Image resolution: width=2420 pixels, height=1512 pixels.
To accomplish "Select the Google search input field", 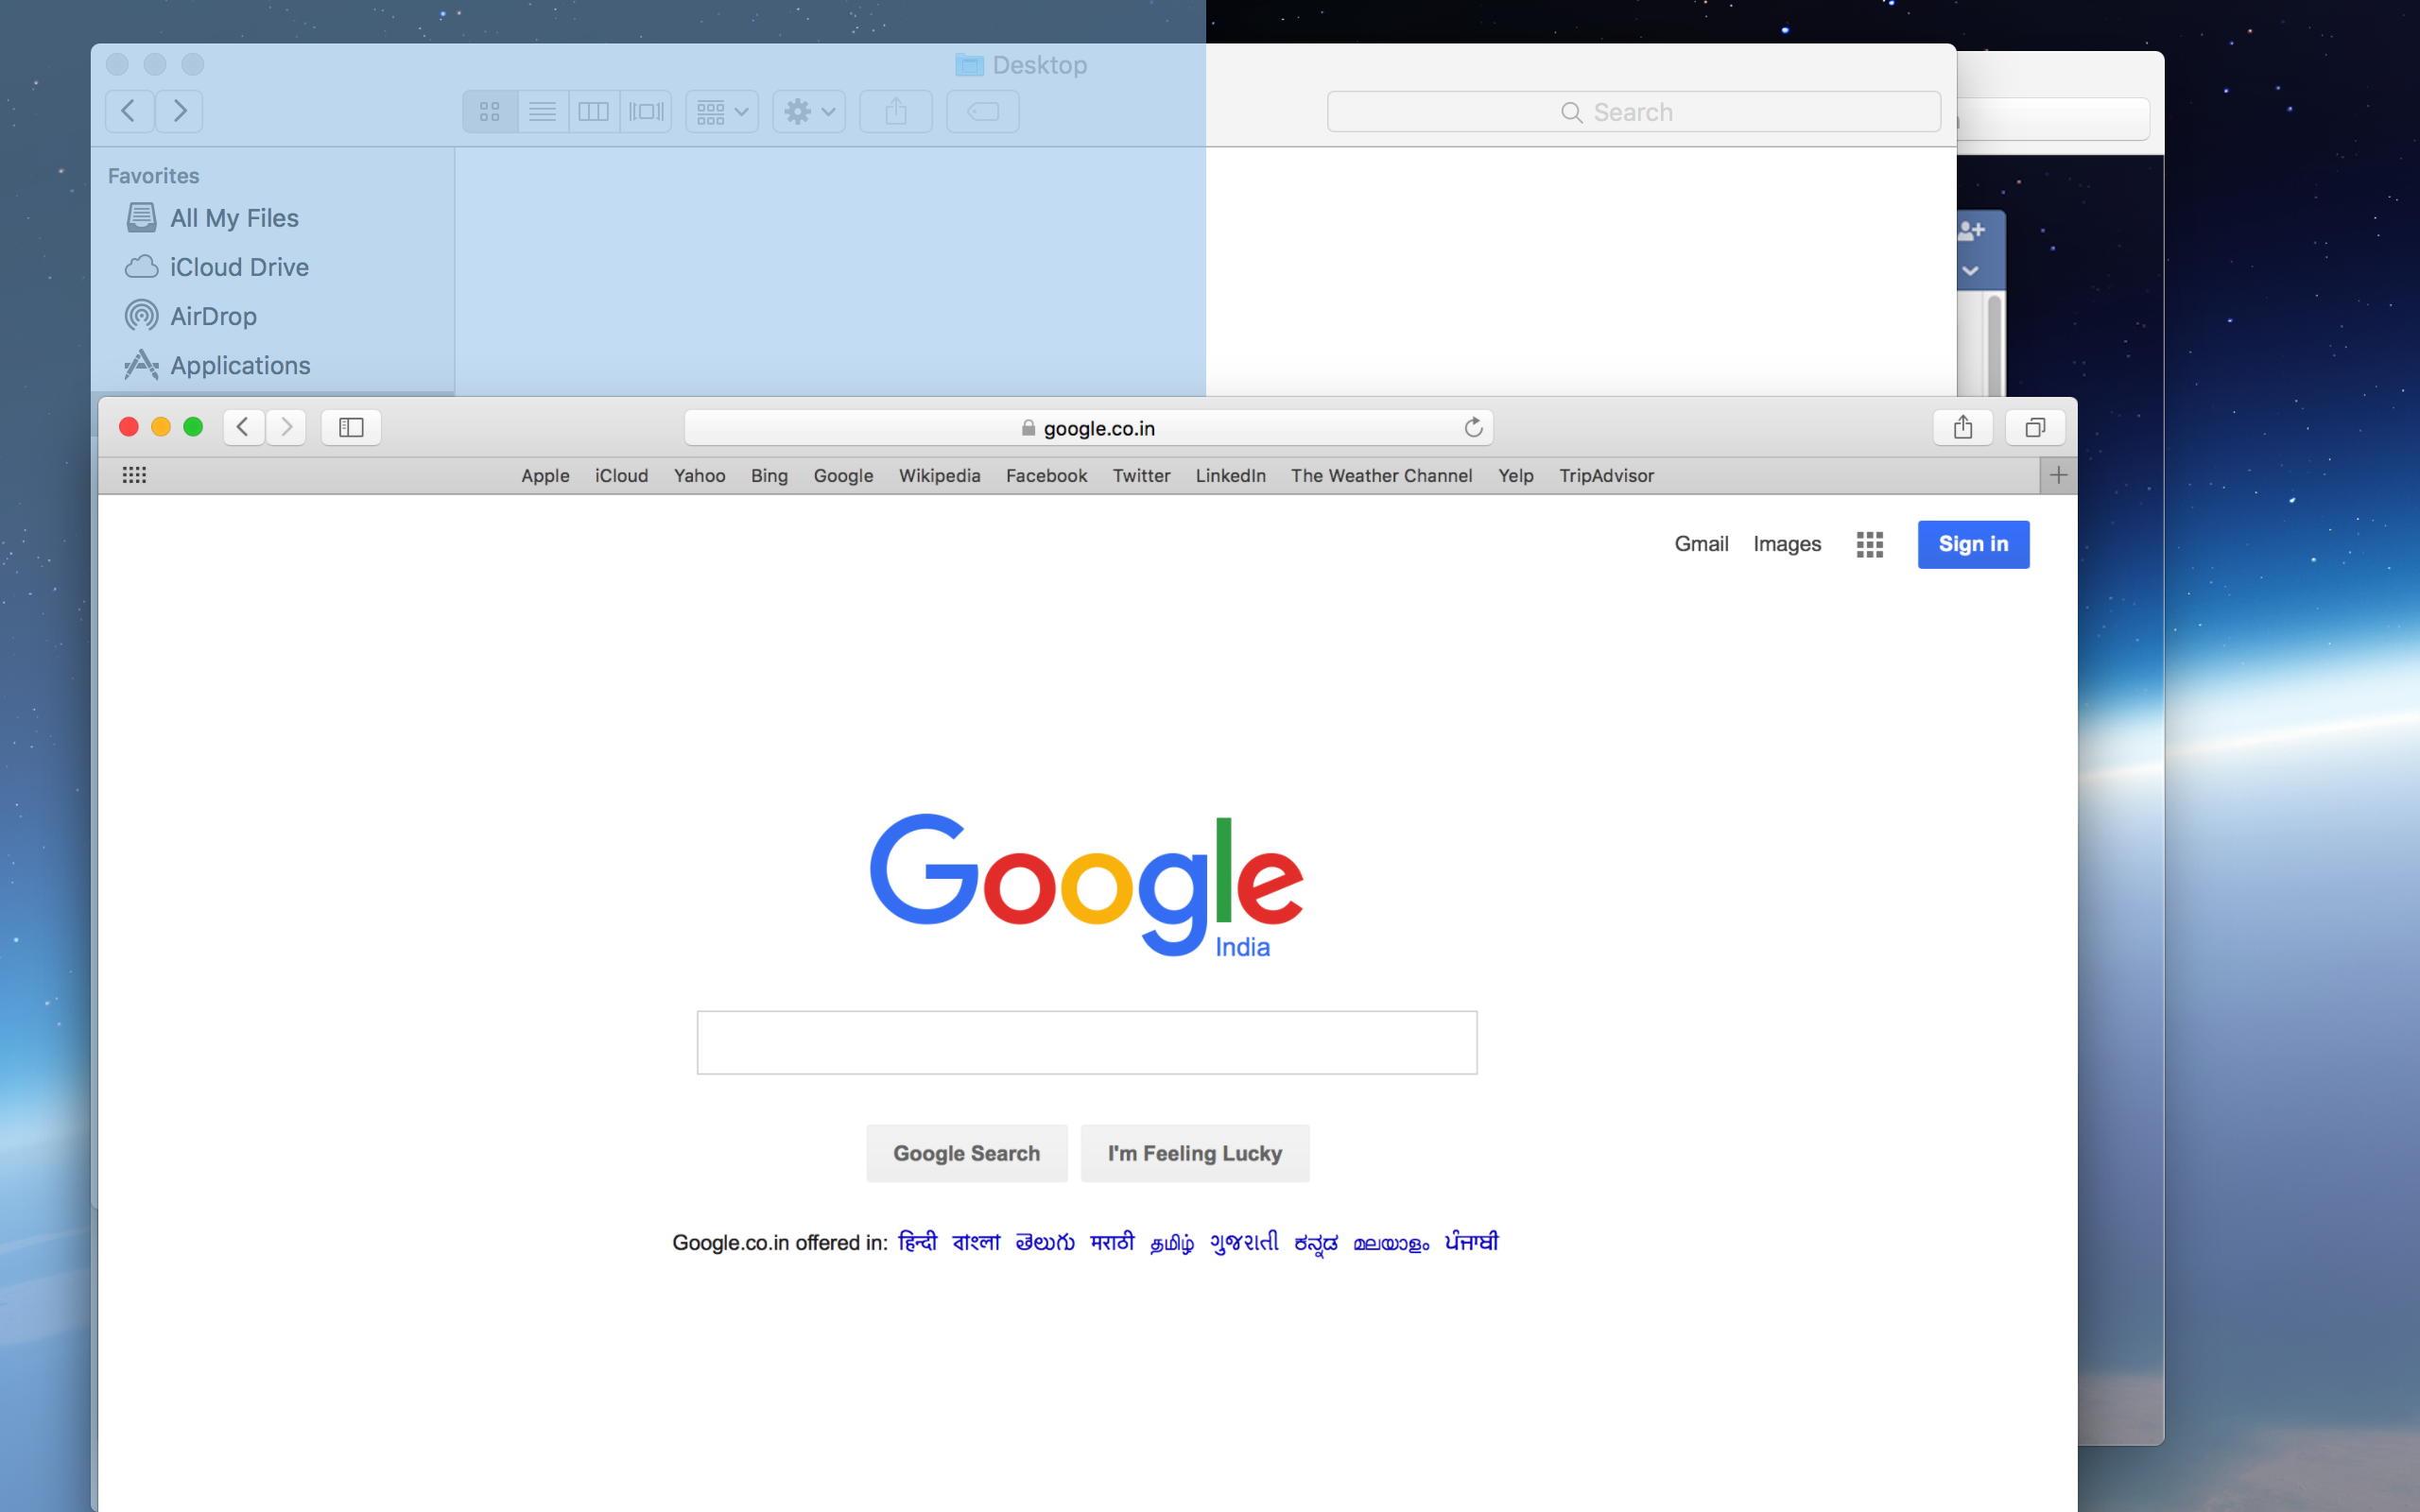I will click(1087, 1041).
